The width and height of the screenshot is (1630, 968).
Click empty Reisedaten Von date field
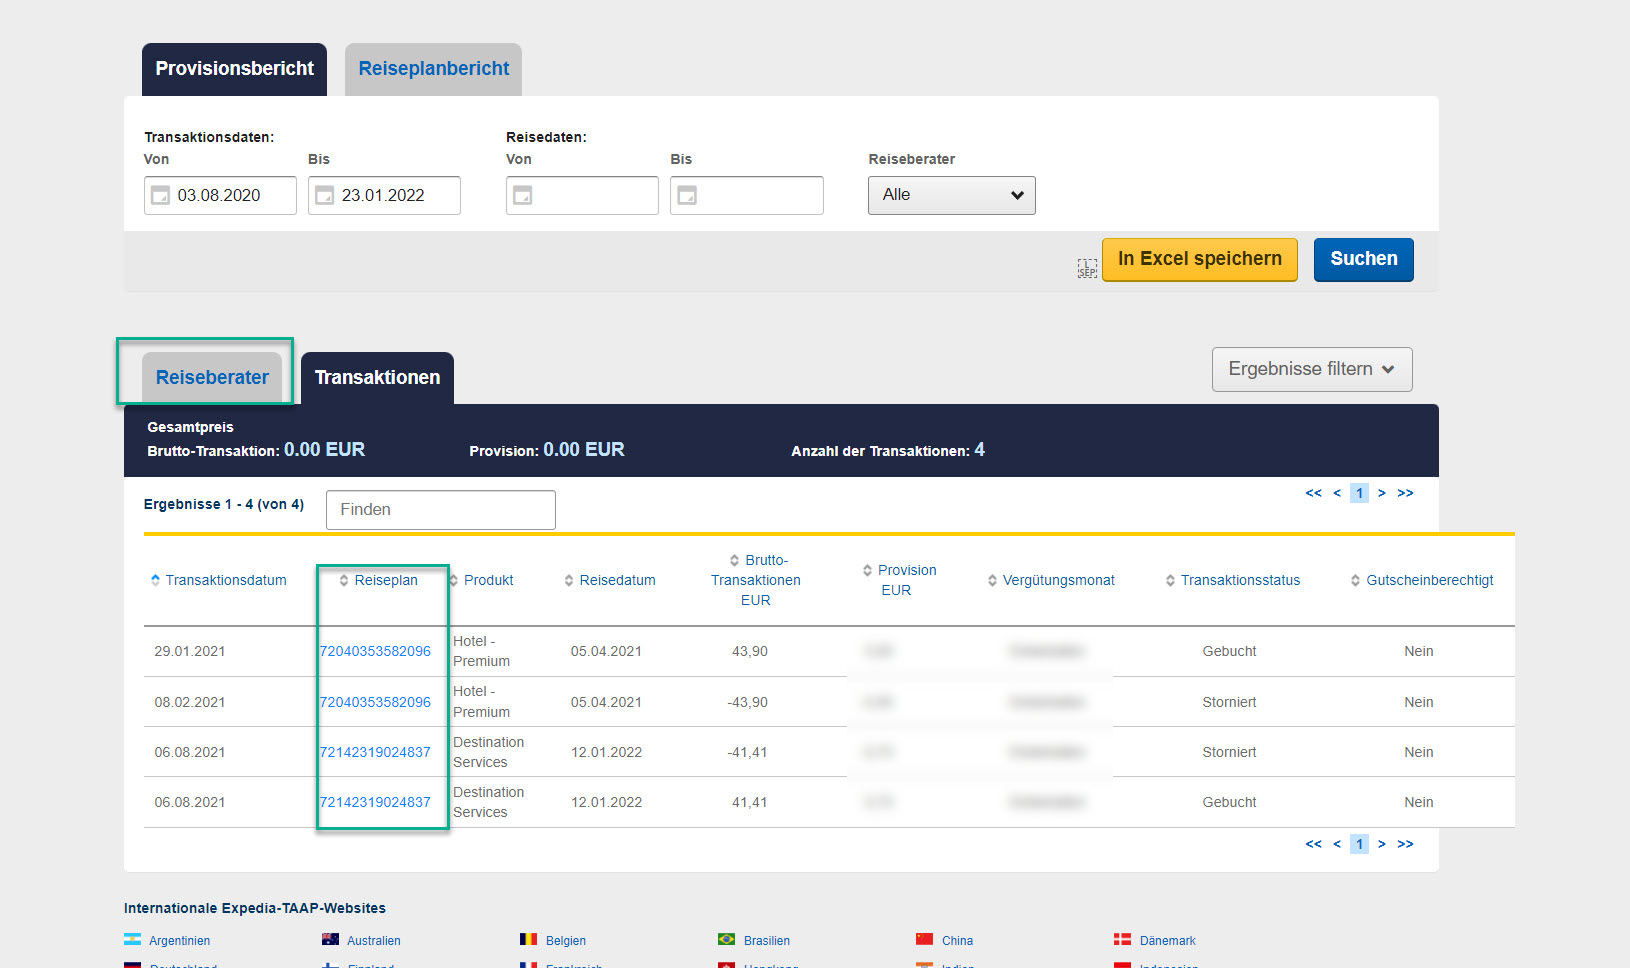pos(582,195)
